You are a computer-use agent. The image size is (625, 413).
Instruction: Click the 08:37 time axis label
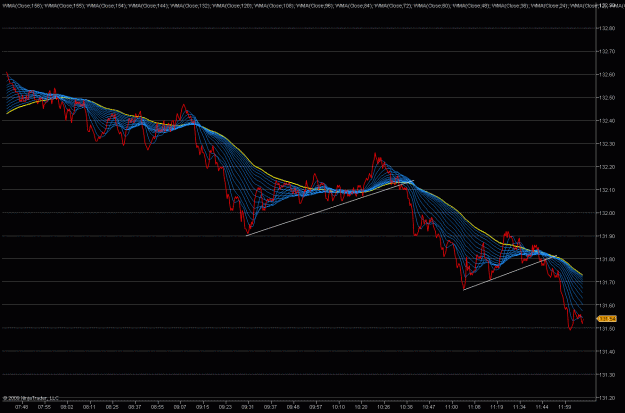[135, 407]
